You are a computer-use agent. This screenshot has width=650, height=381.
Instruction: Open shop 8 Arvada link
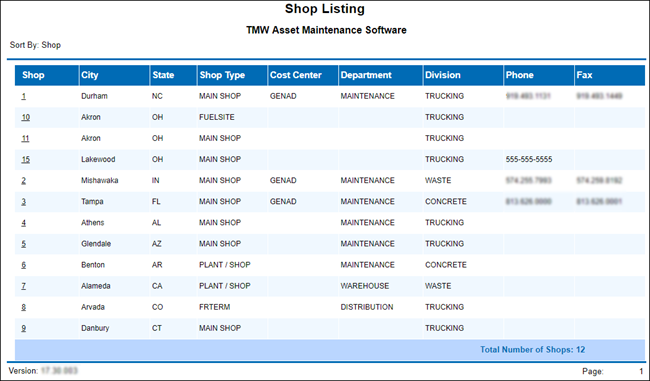click(x=24, y=308)
